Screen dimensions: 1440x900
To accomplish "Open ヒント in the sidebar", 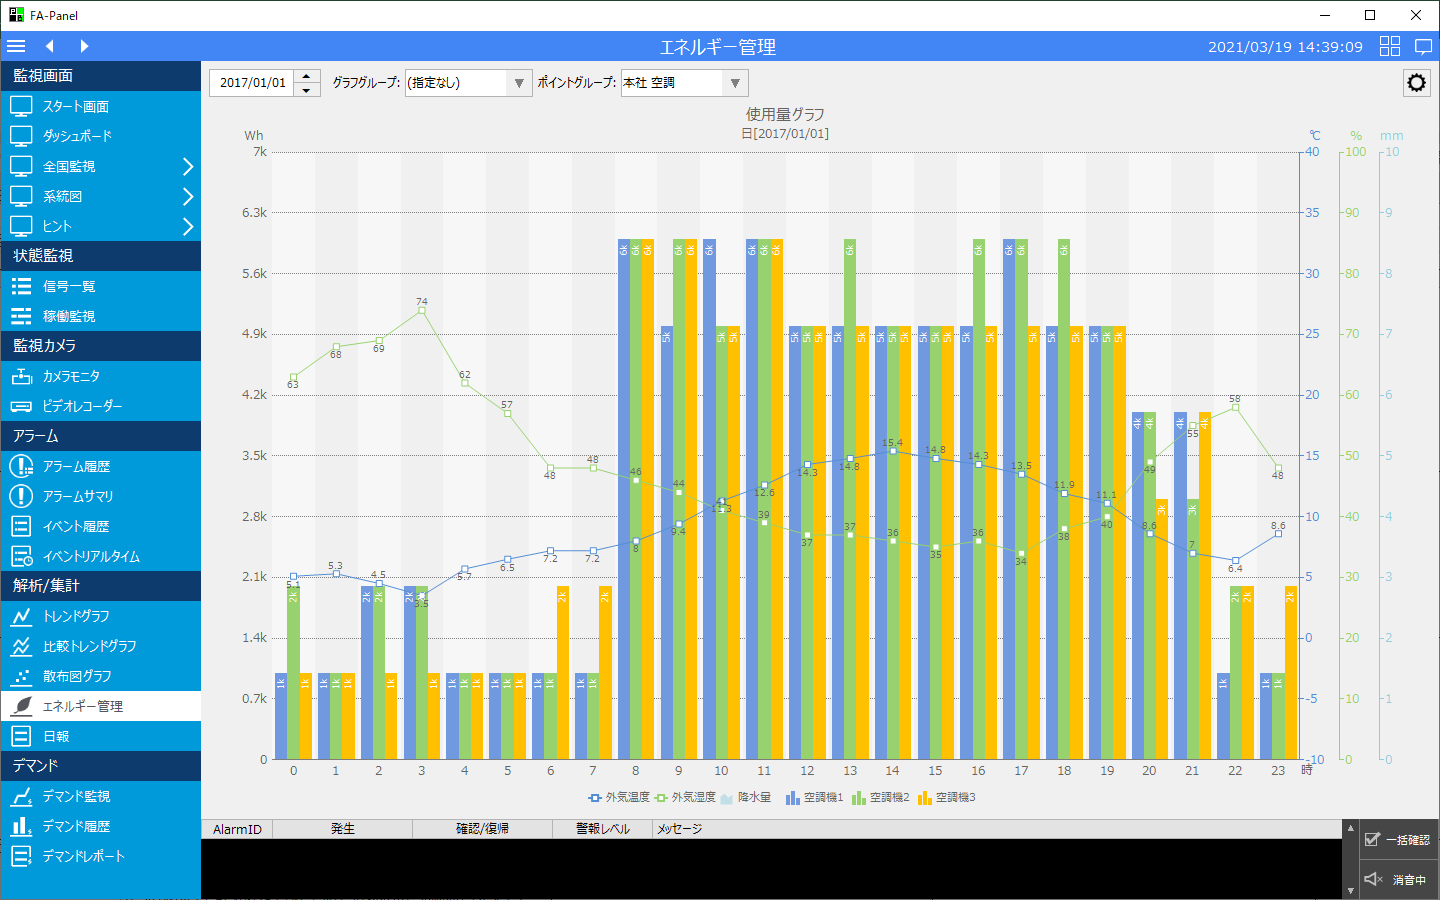I will (100, 226).
